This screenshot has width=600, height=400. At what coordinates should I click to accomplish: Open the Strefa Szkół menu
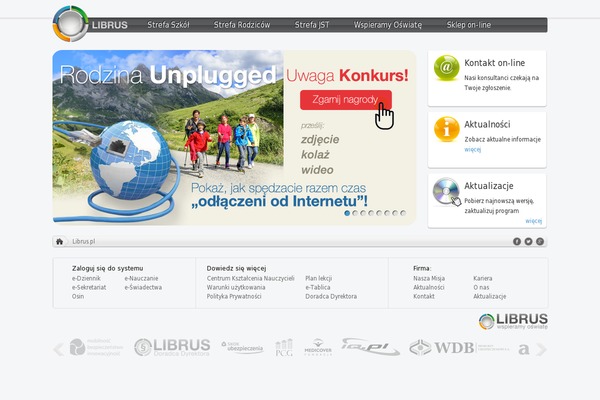pyautogui.click(x=168, y=25)
